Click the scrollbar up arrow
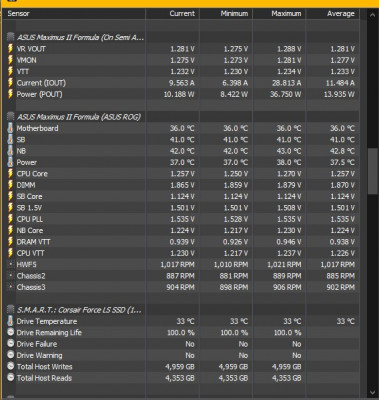Image resolution: width=379 pixels, height=400 pixels. tap(373, 15)
